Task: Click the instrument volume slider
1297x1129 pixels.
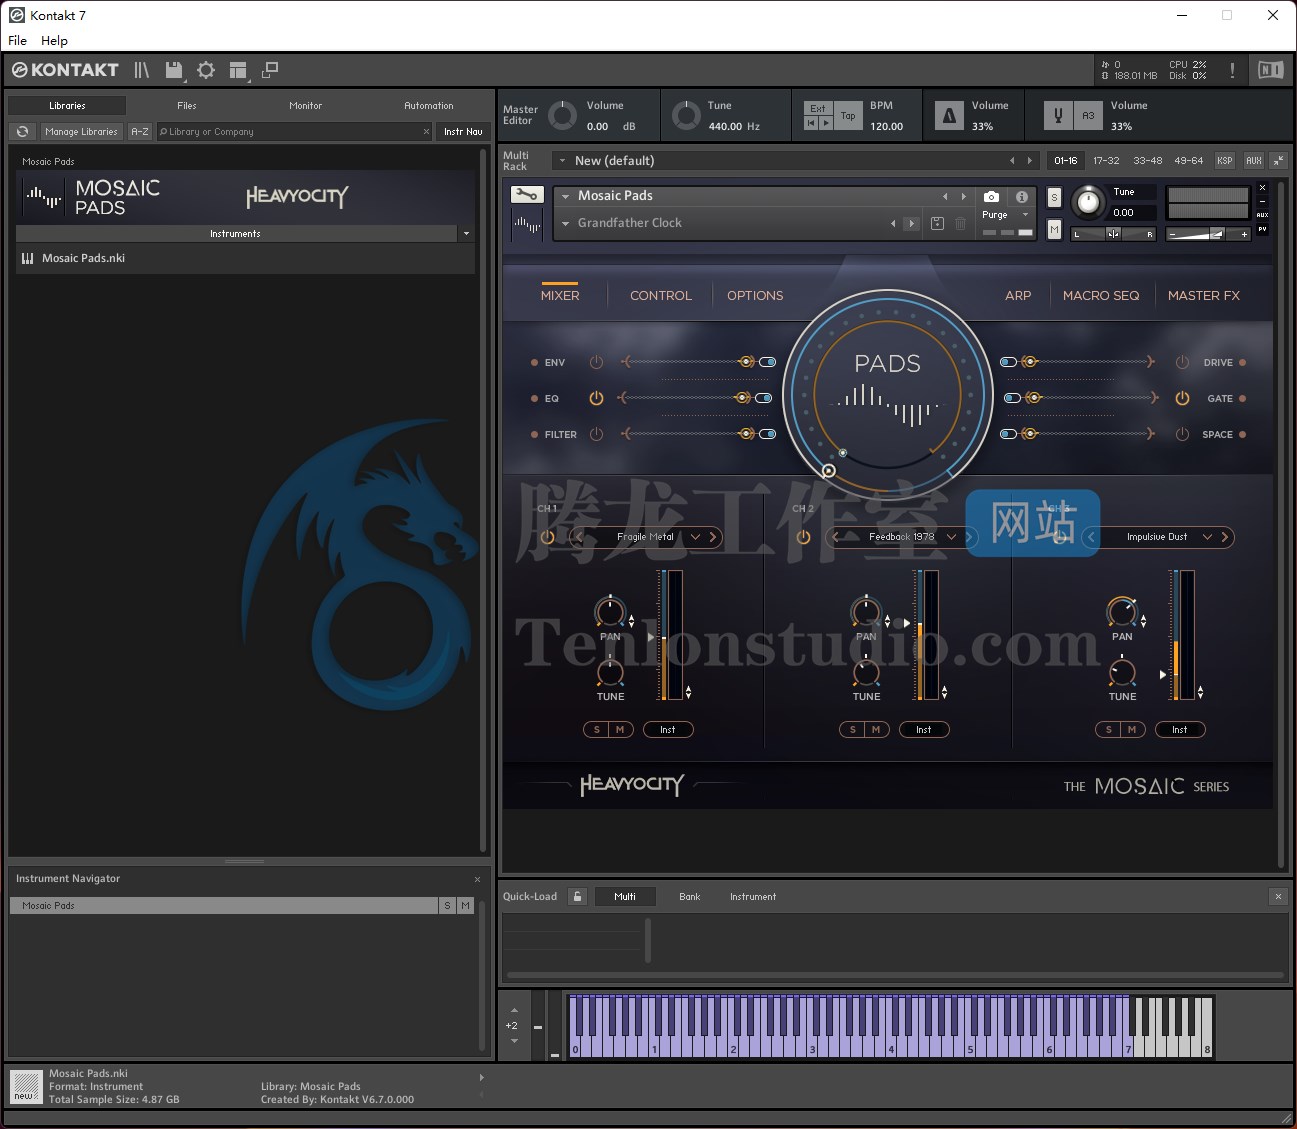Action: tap(1209, 234)
